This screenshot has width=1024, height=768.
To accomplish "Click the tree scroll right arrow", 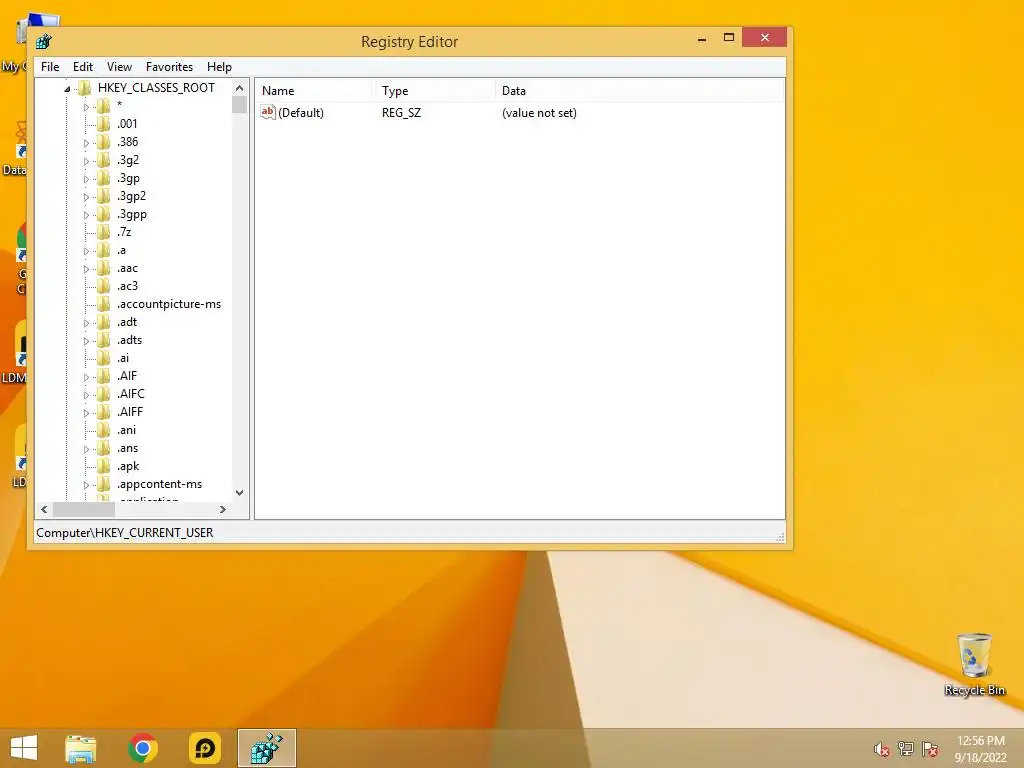I will [223, 509].
